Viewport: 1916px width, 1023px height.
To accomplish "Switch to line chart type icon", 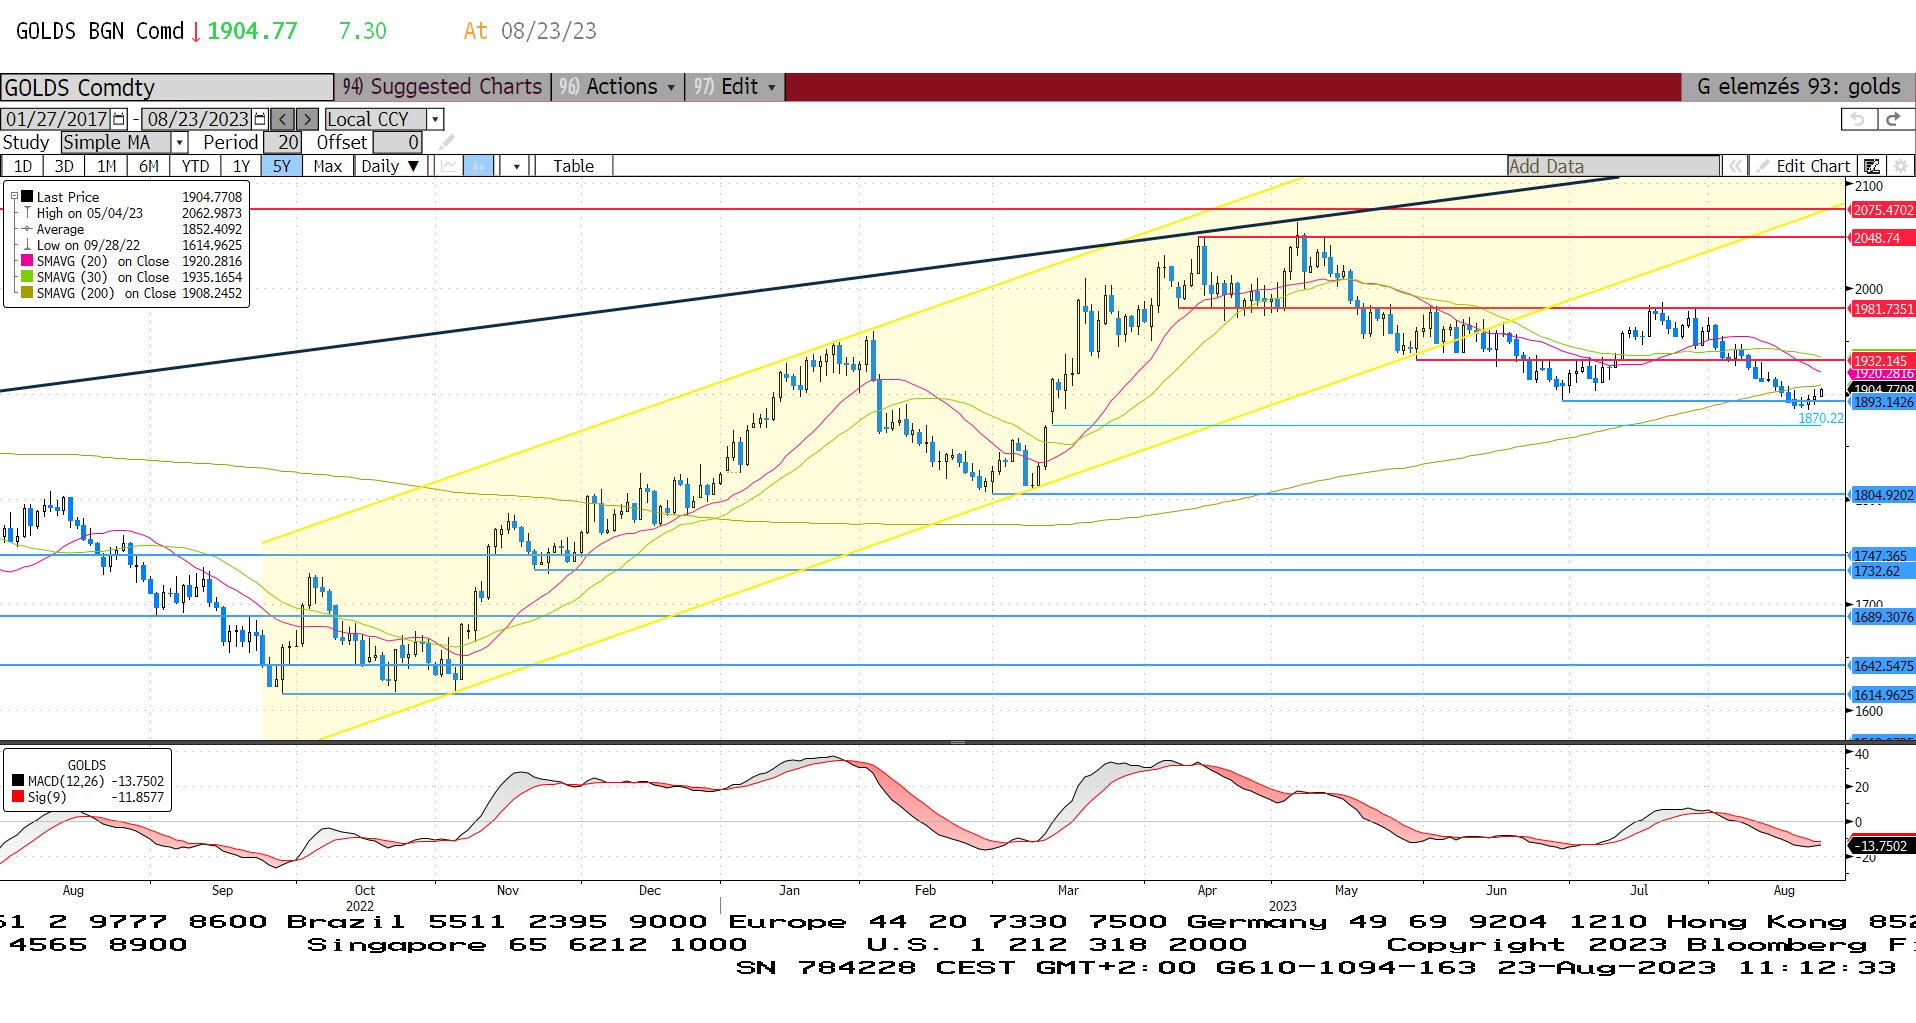I will [x=449, y=166].
